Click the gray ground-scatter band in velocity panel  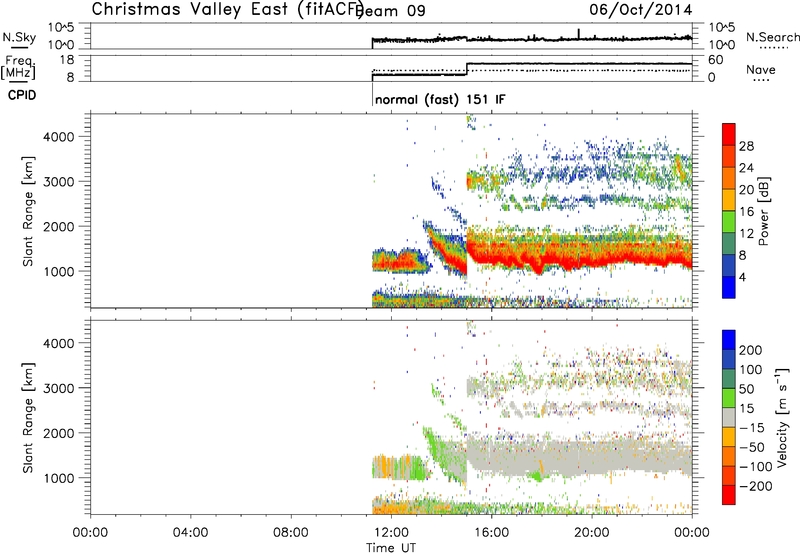coord(579,457)
